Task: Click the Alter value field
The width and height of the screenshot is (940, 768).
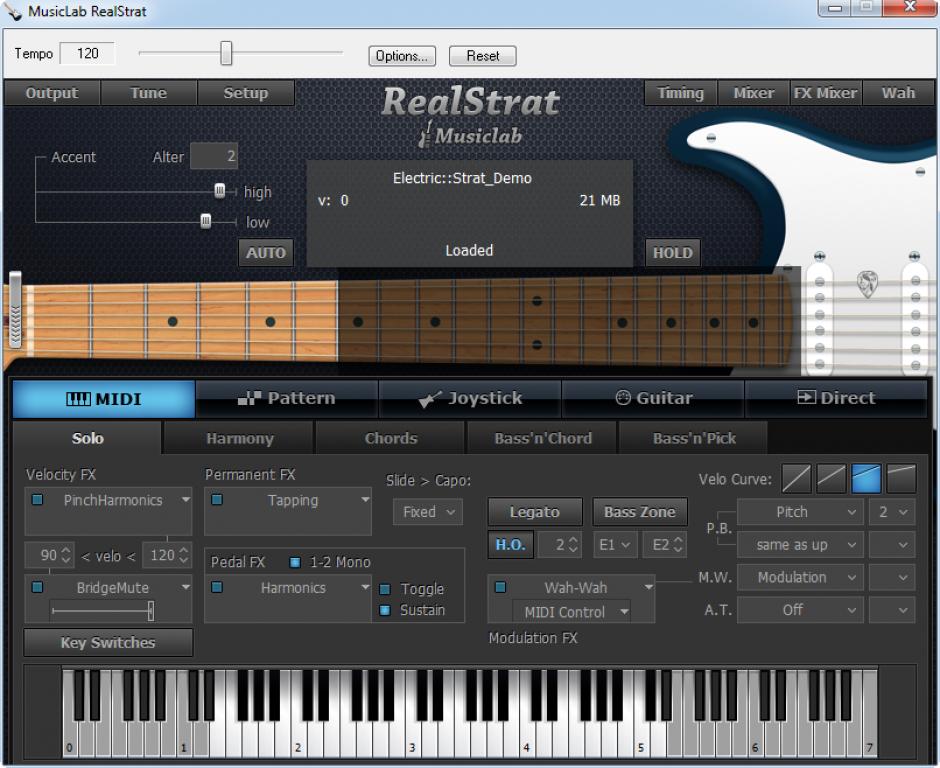Action: pos(214,156)
